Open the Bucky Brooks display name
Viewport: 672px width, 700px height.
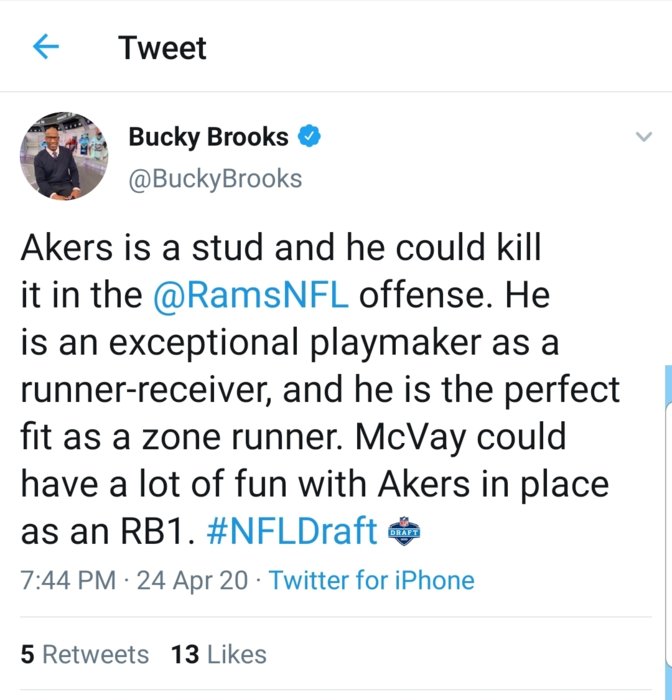pos(208,137)
